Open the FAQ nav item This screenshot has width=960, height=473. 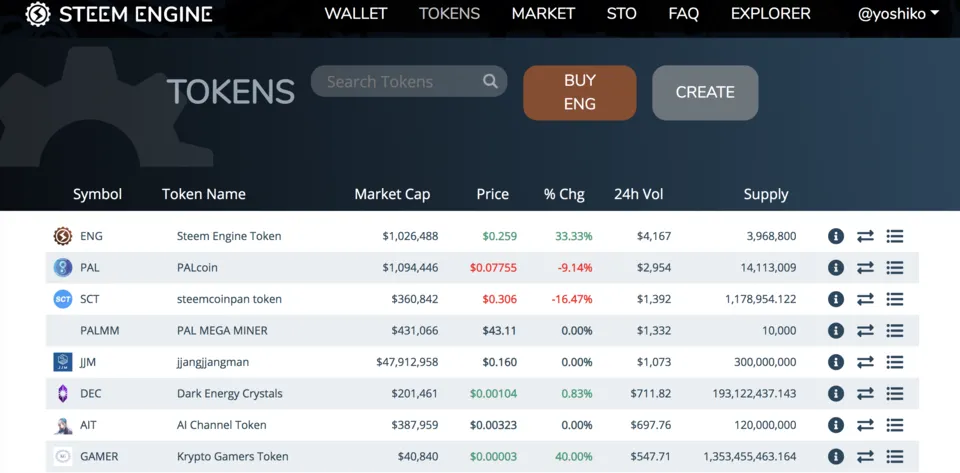[x=684, y=13]
